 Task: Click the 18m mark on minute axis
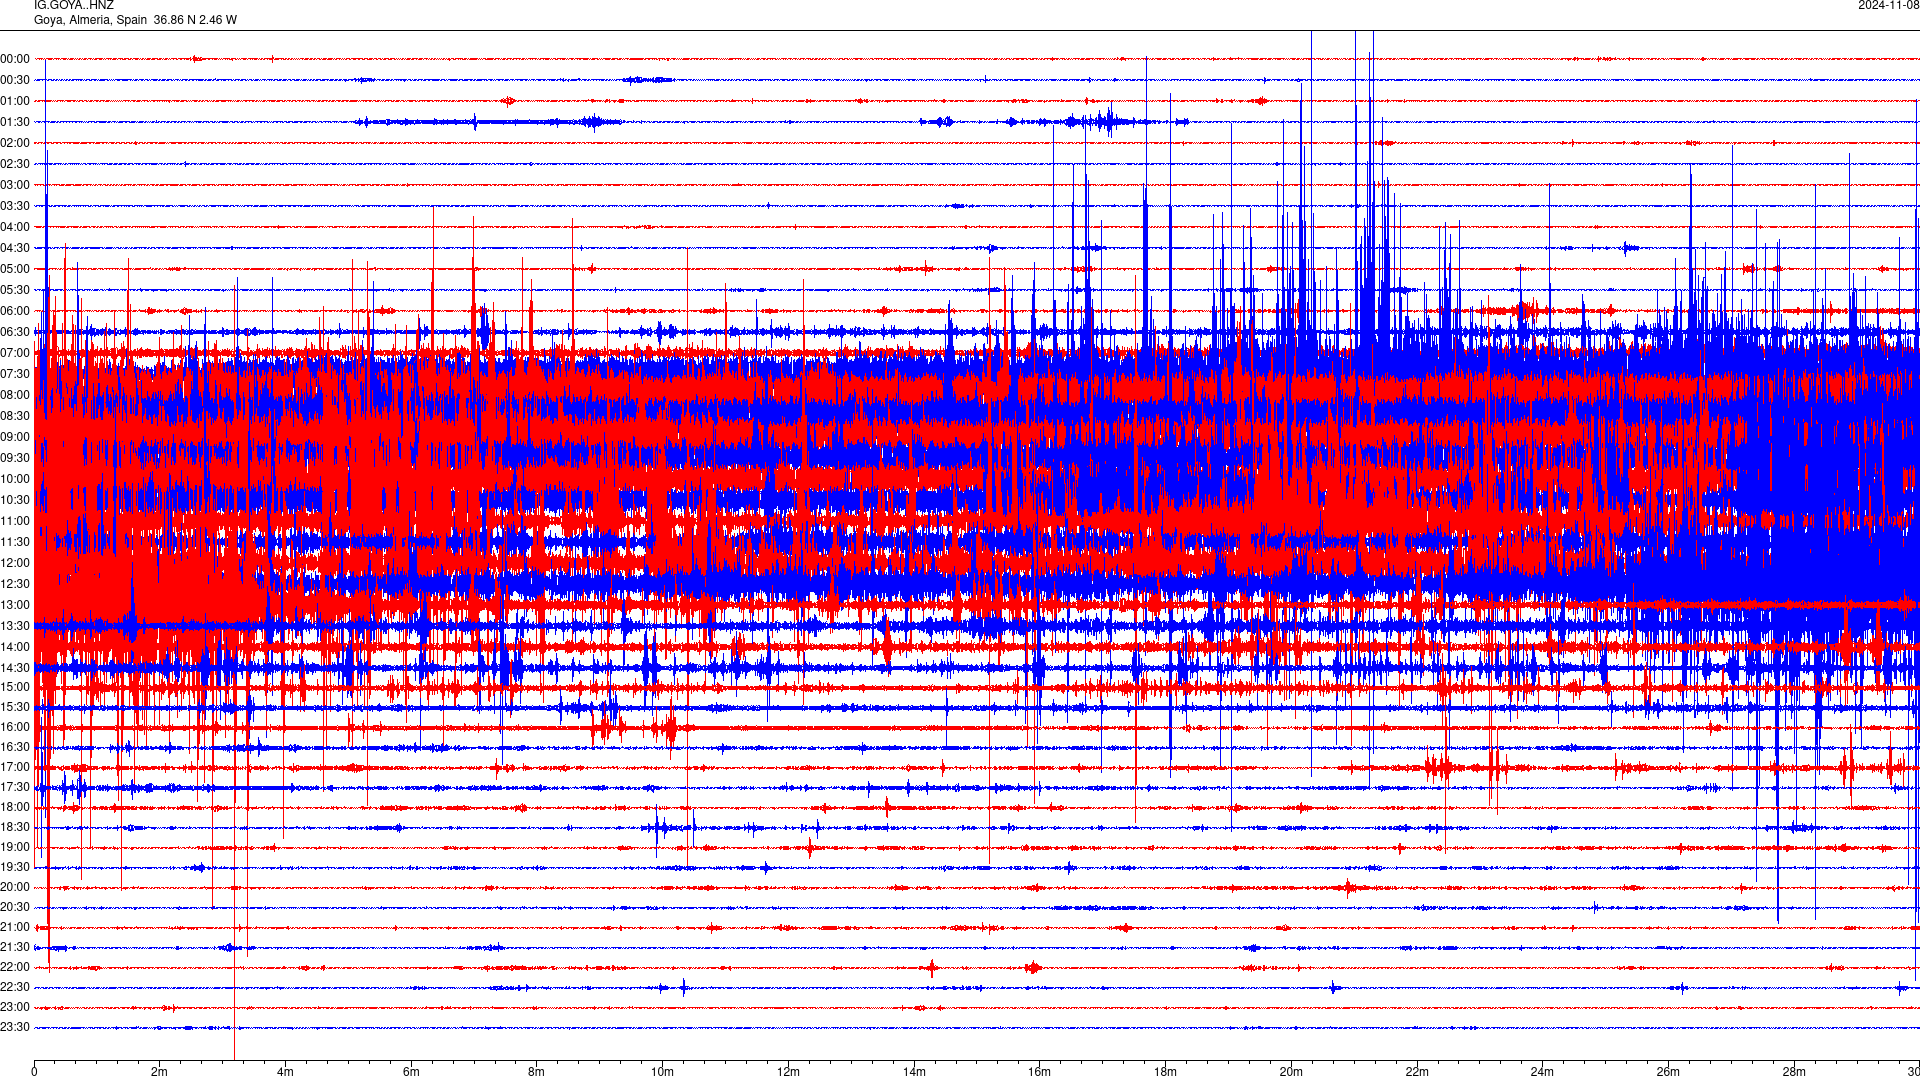(1165, 1072)
